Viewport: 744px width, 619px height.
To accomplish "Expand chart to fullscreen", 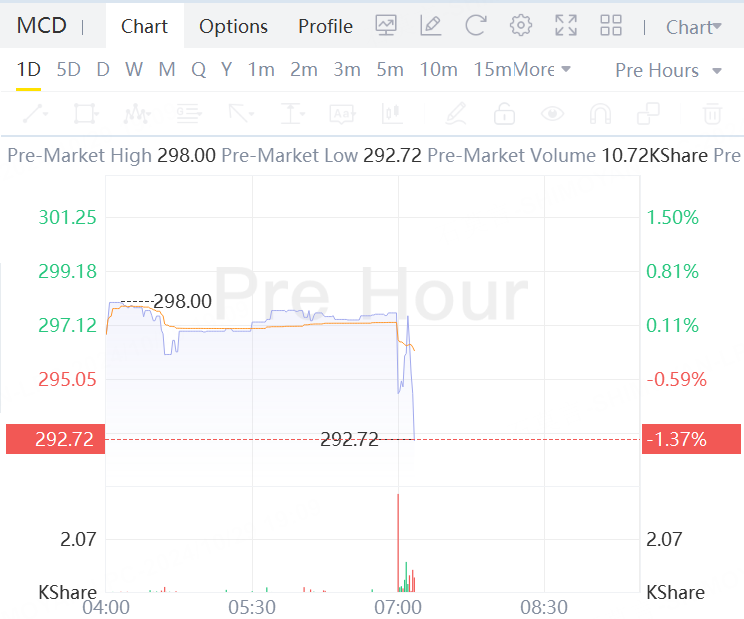I will 566,26.
